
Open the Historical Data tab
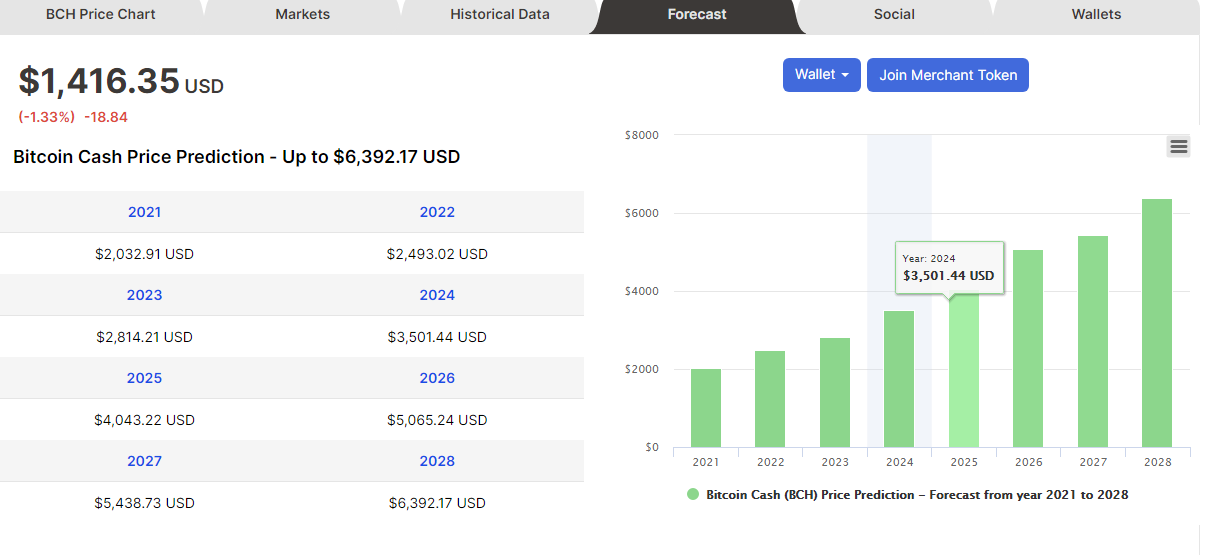tap(500, 15)
